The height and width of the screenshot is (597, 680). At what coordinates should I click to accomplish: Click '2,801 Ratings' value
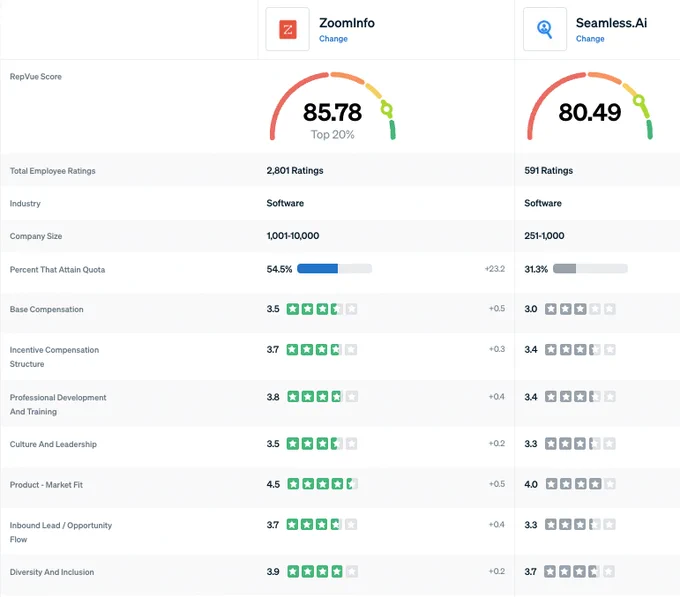[x=295, y=170]
